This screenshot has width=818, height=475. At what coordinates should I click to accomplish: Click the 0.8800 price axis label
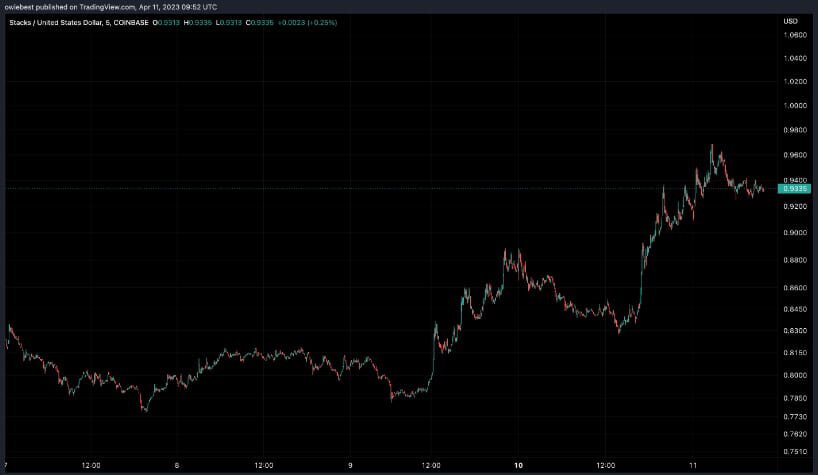[795, 260]
